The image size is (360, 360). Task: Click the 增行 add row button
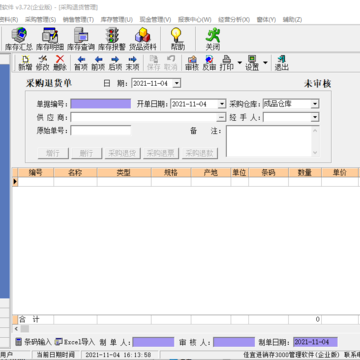tap(53, 153)
